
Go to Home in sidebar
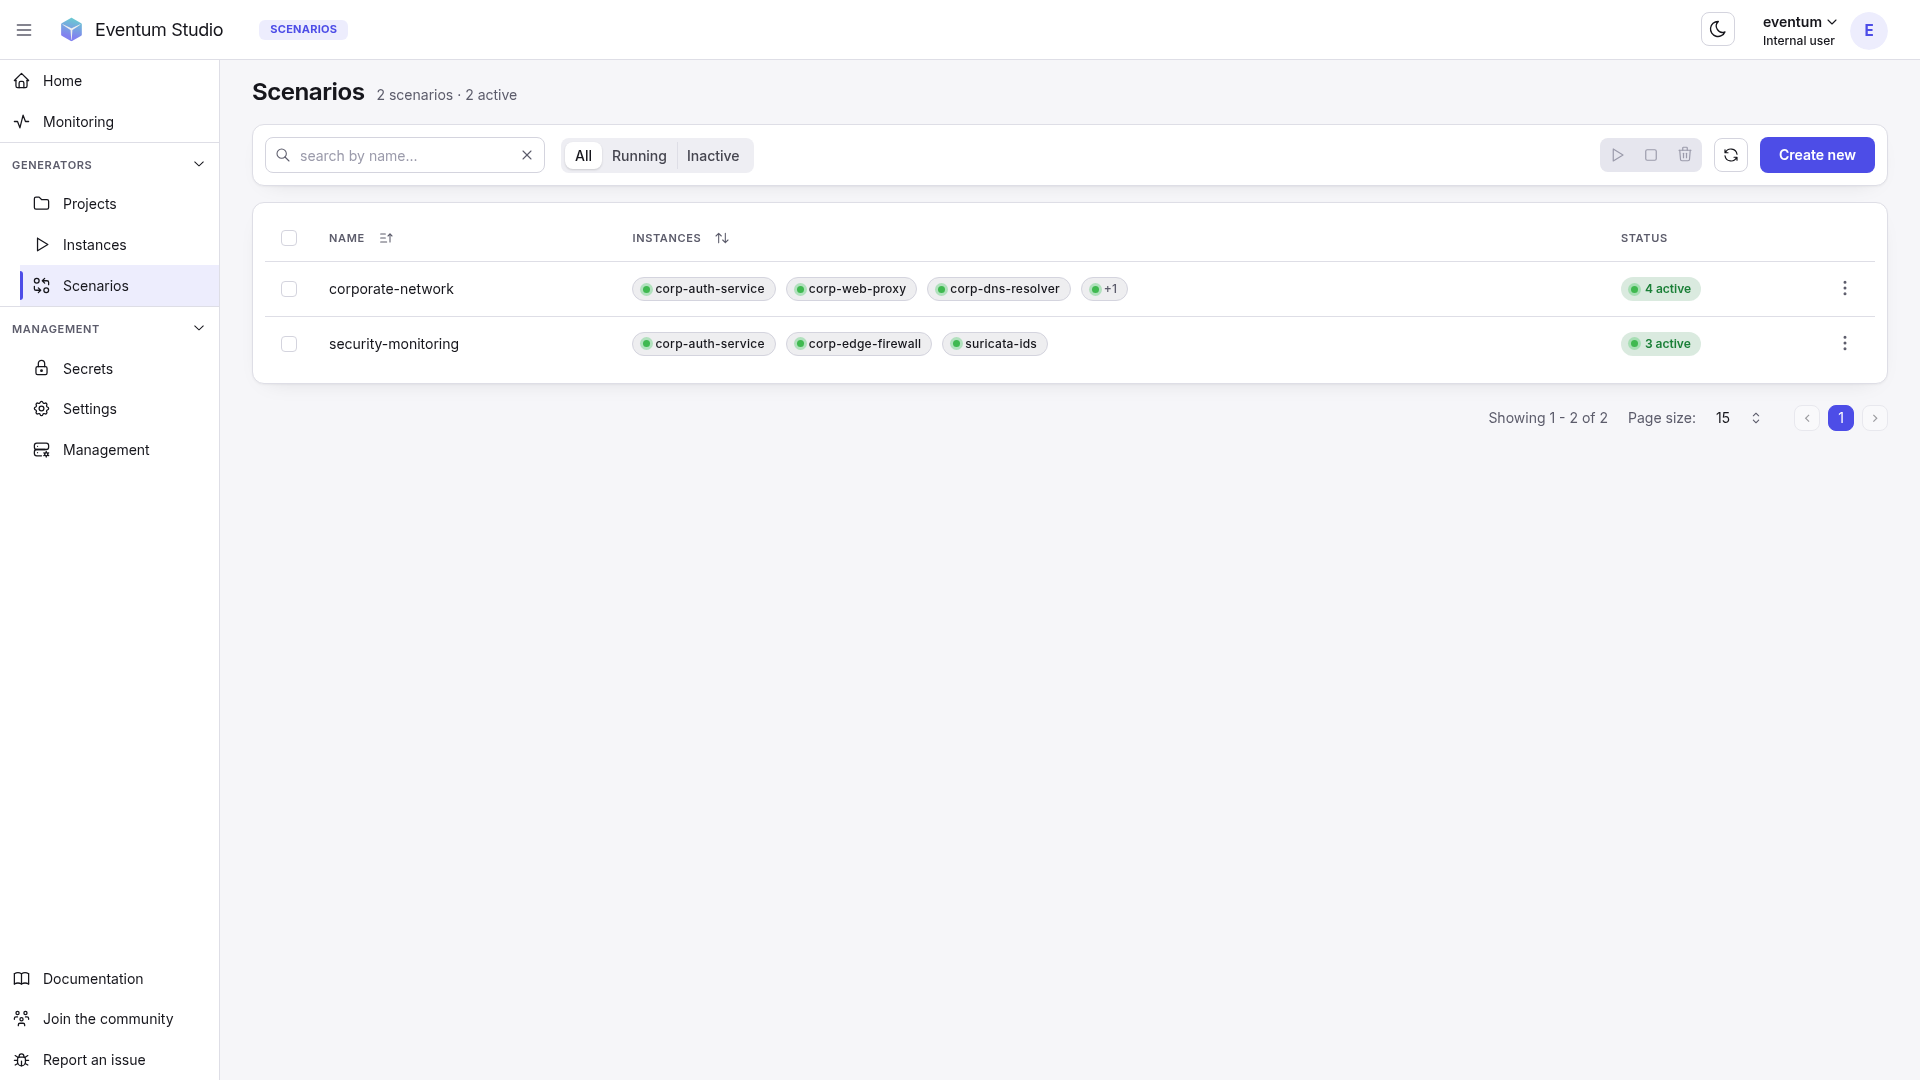tap(109, 81)
